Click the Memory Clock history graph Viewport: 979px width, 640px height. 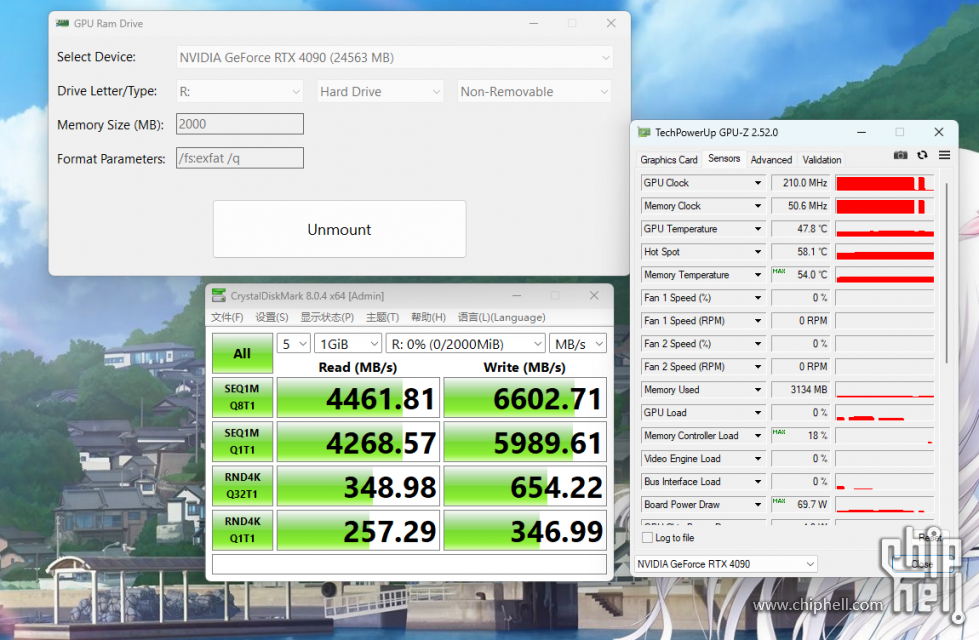pos(885,206)
